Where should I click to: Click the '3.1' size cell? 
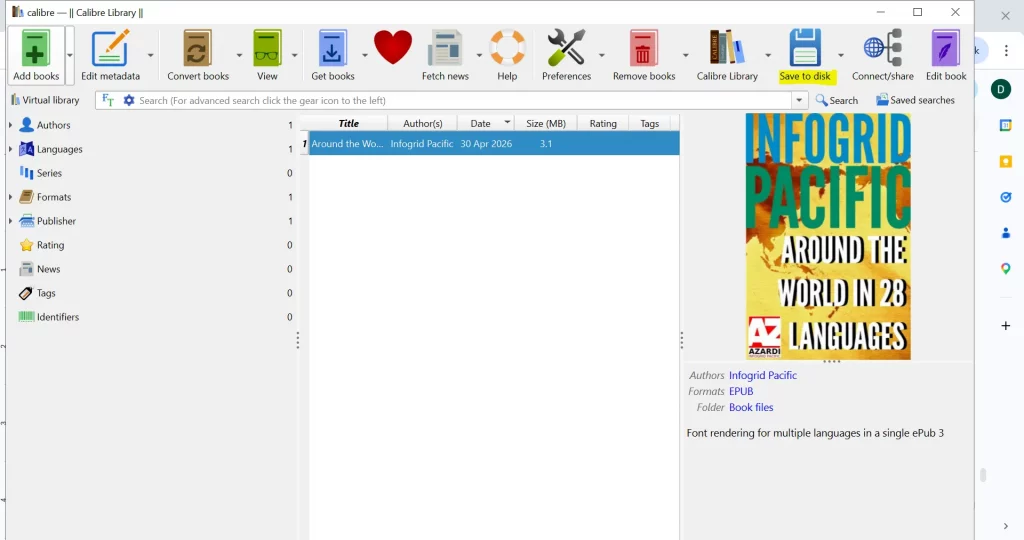546,144
